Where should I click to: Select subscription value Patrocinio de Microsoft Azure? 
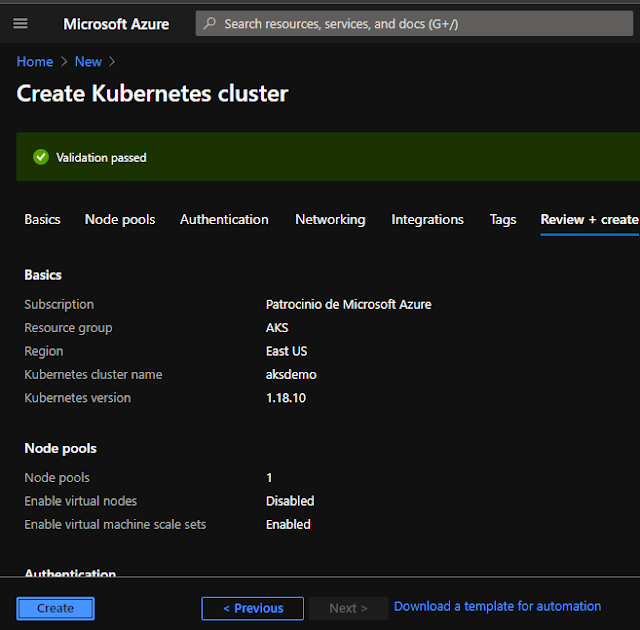point(349,304)
